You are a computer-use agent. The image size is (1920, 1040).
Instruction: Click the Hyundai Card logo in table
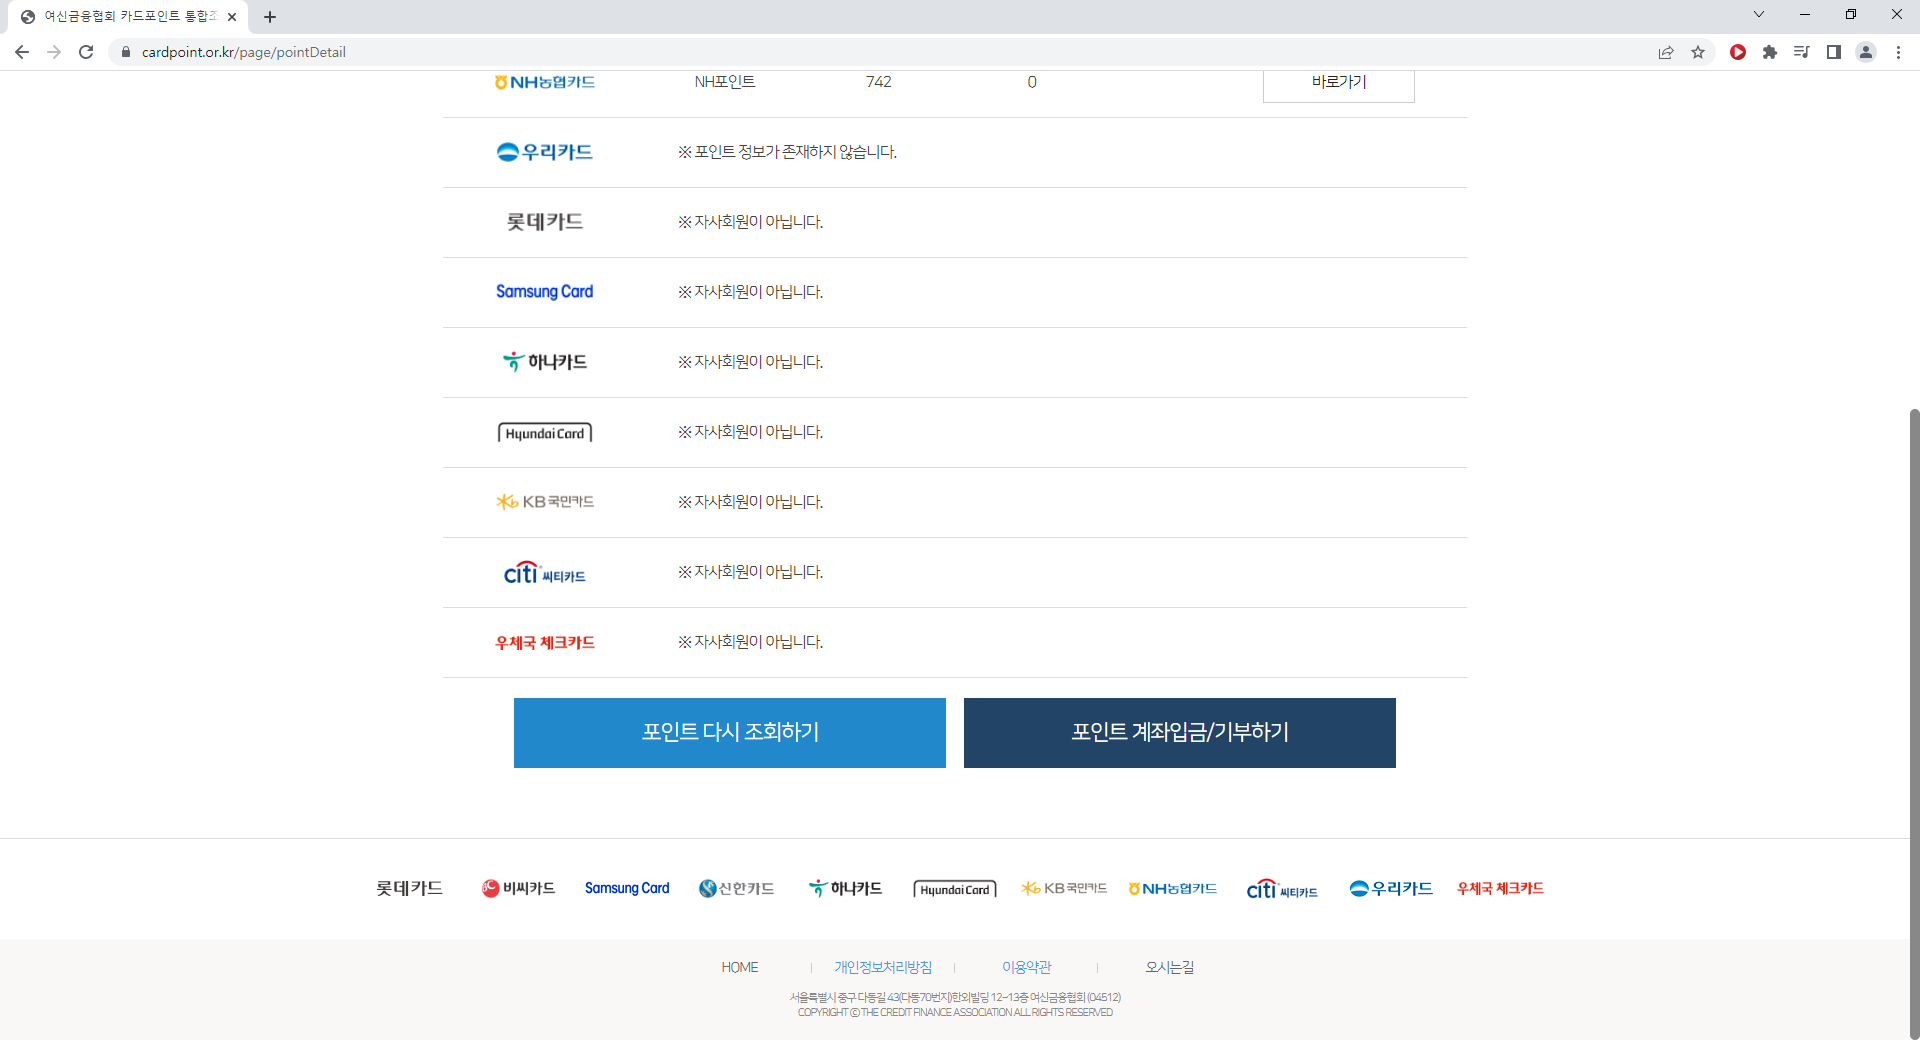coord(545,433)
